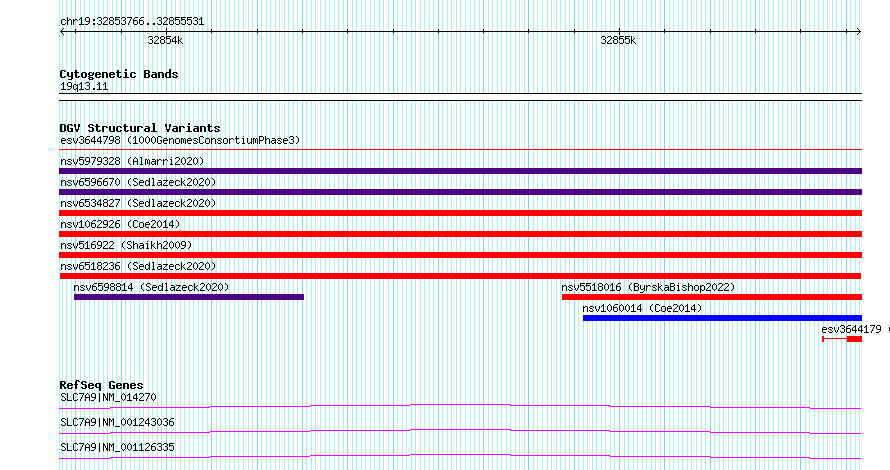The image size is (890, 470).
Task: Open nsv5979328 (Almarri2020) variant label
Action: coord(132,161)
